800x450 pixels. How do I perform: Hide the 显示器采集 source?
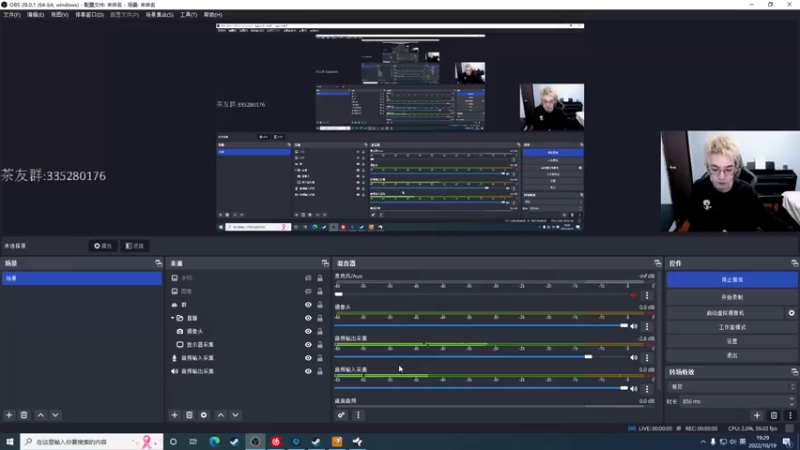(308, 344)
